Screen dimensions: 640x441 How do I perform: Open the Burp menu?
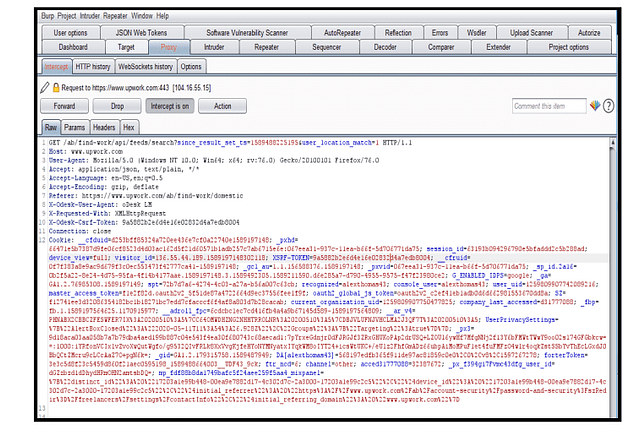(47, 16)
